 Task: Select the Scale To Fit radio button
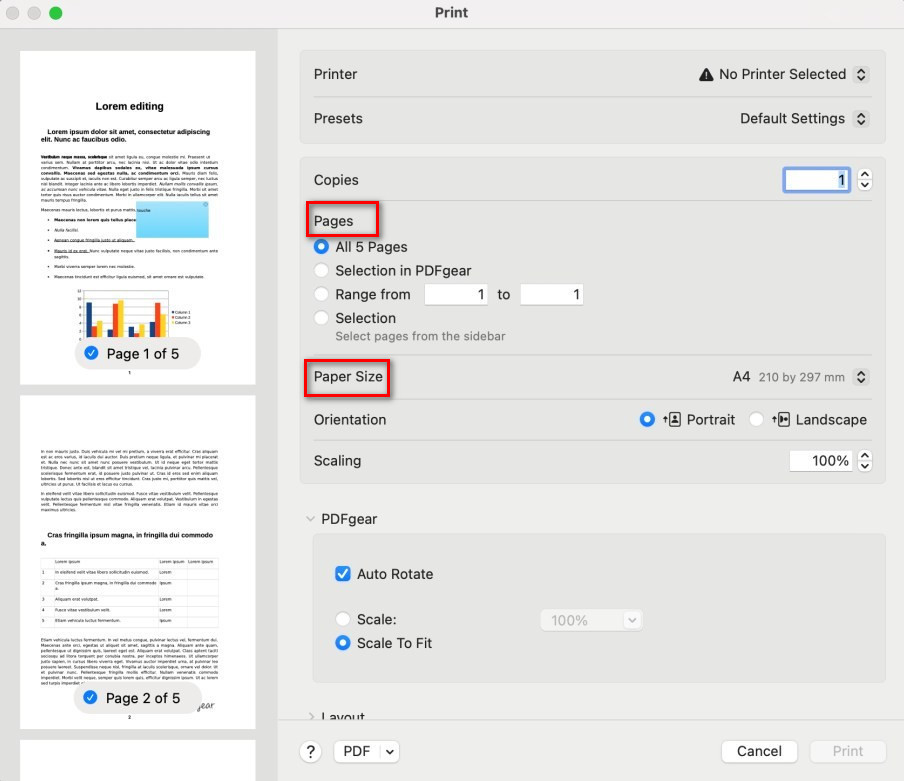pos(342,643)
